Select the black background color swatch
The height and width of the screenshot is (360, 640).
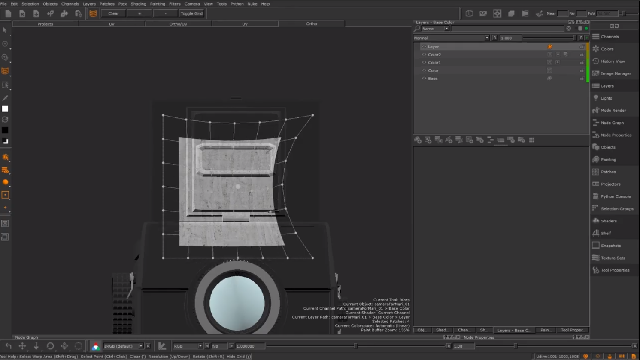(5, 130)
